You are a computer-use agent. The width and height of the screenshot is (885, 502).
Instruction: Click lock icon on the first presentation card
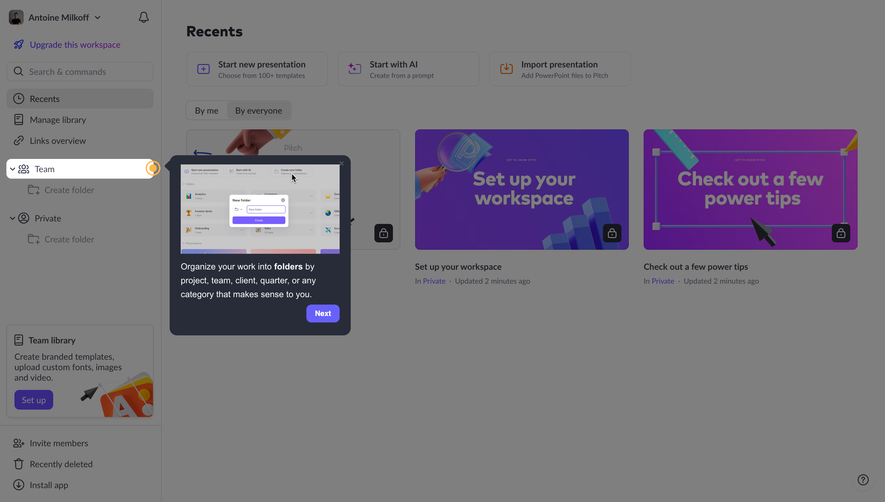(383, 233)
